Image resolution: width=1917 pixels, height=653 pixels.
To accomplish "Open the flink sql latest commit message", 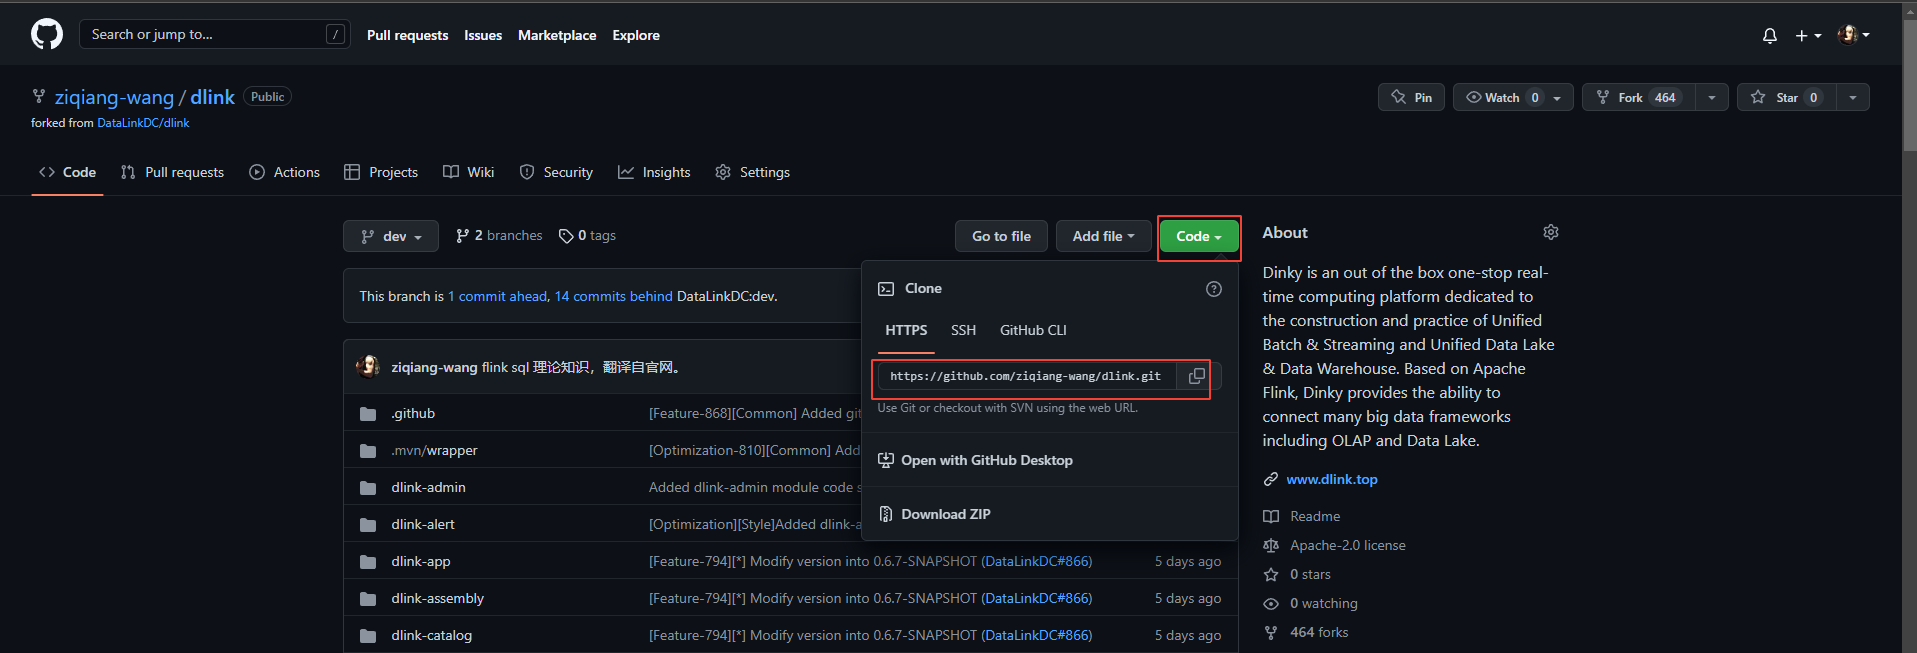I will (x=583, y=367).
